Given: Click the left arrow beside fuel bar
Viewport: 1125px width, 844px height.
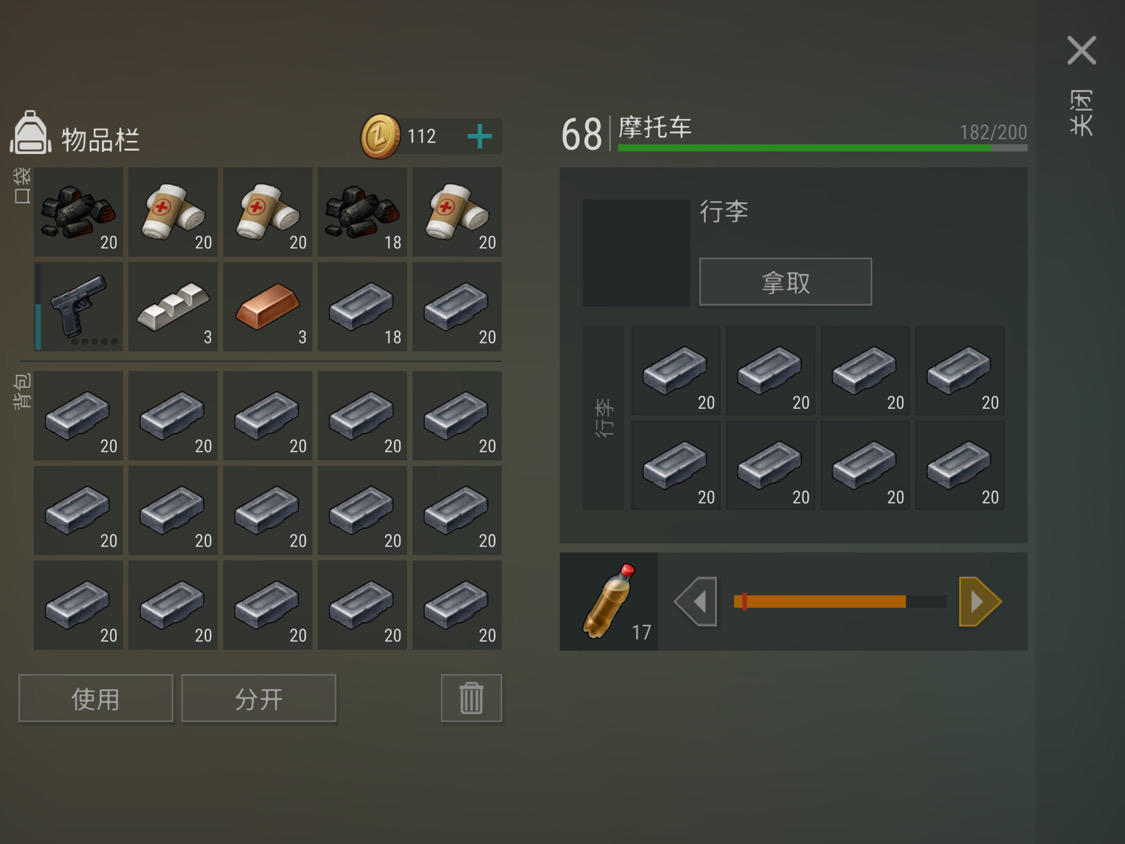Looking at the screenshot, I should 696,601.
